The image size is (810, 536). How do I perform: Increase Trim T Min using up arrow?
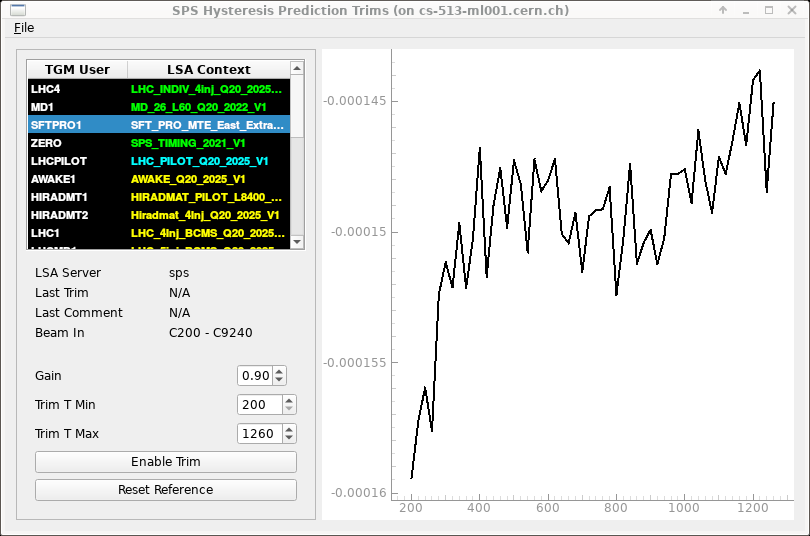[289, 400]
